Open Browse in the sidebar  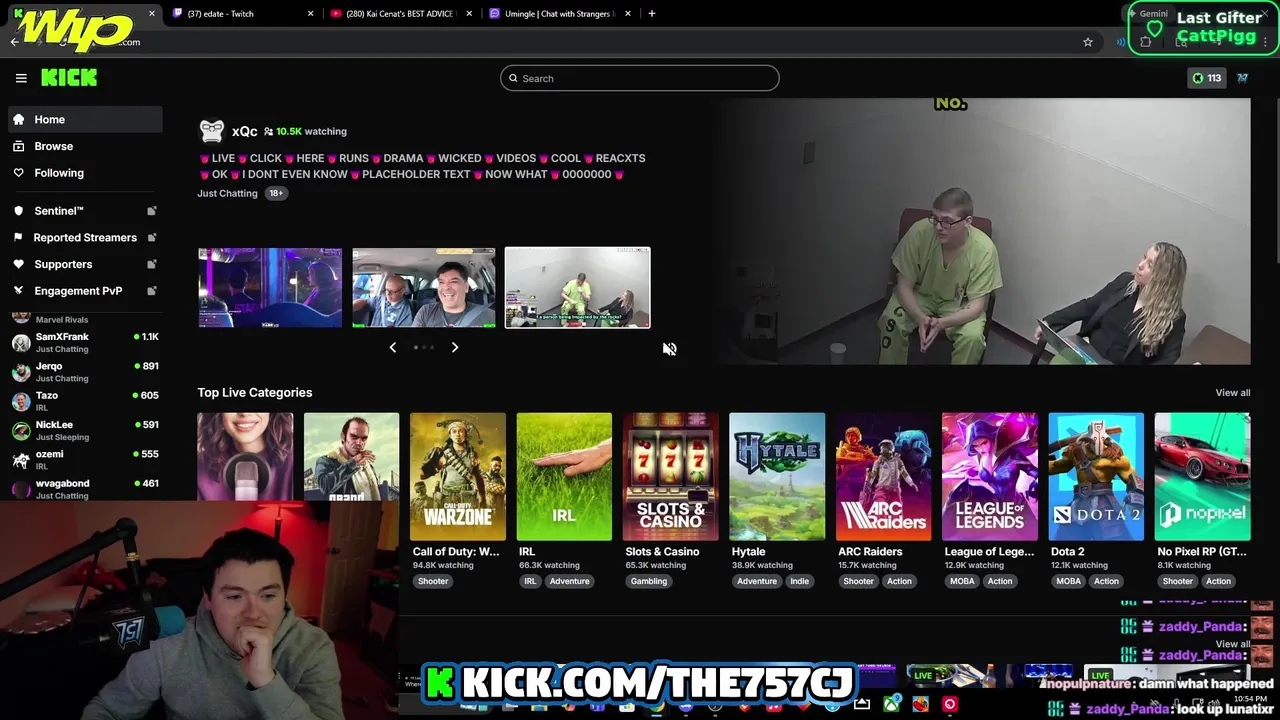click(85, 146)
